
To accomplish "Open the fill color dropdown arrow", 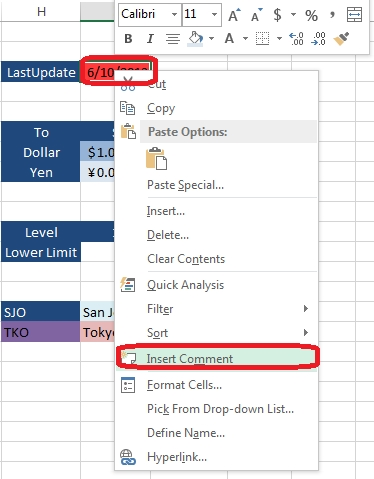I will pos(211,39).
